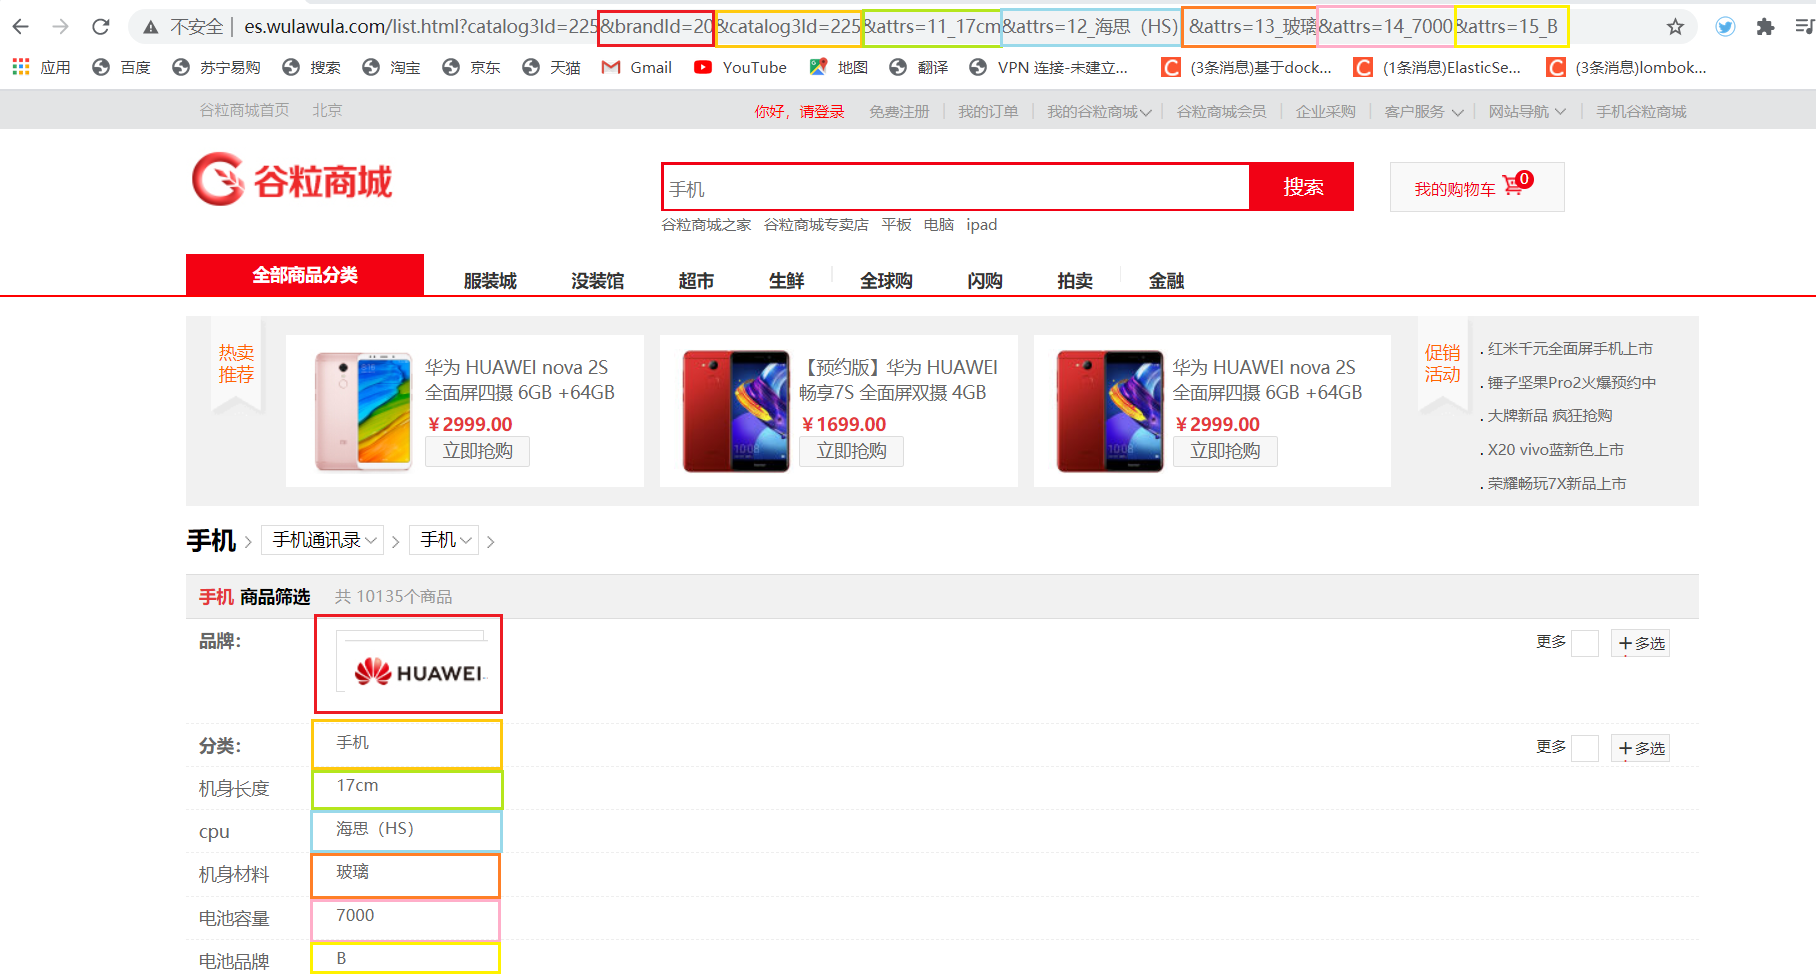Click the address bar URL
This screenshot has height=975, width=1816.
click(900, 27)
